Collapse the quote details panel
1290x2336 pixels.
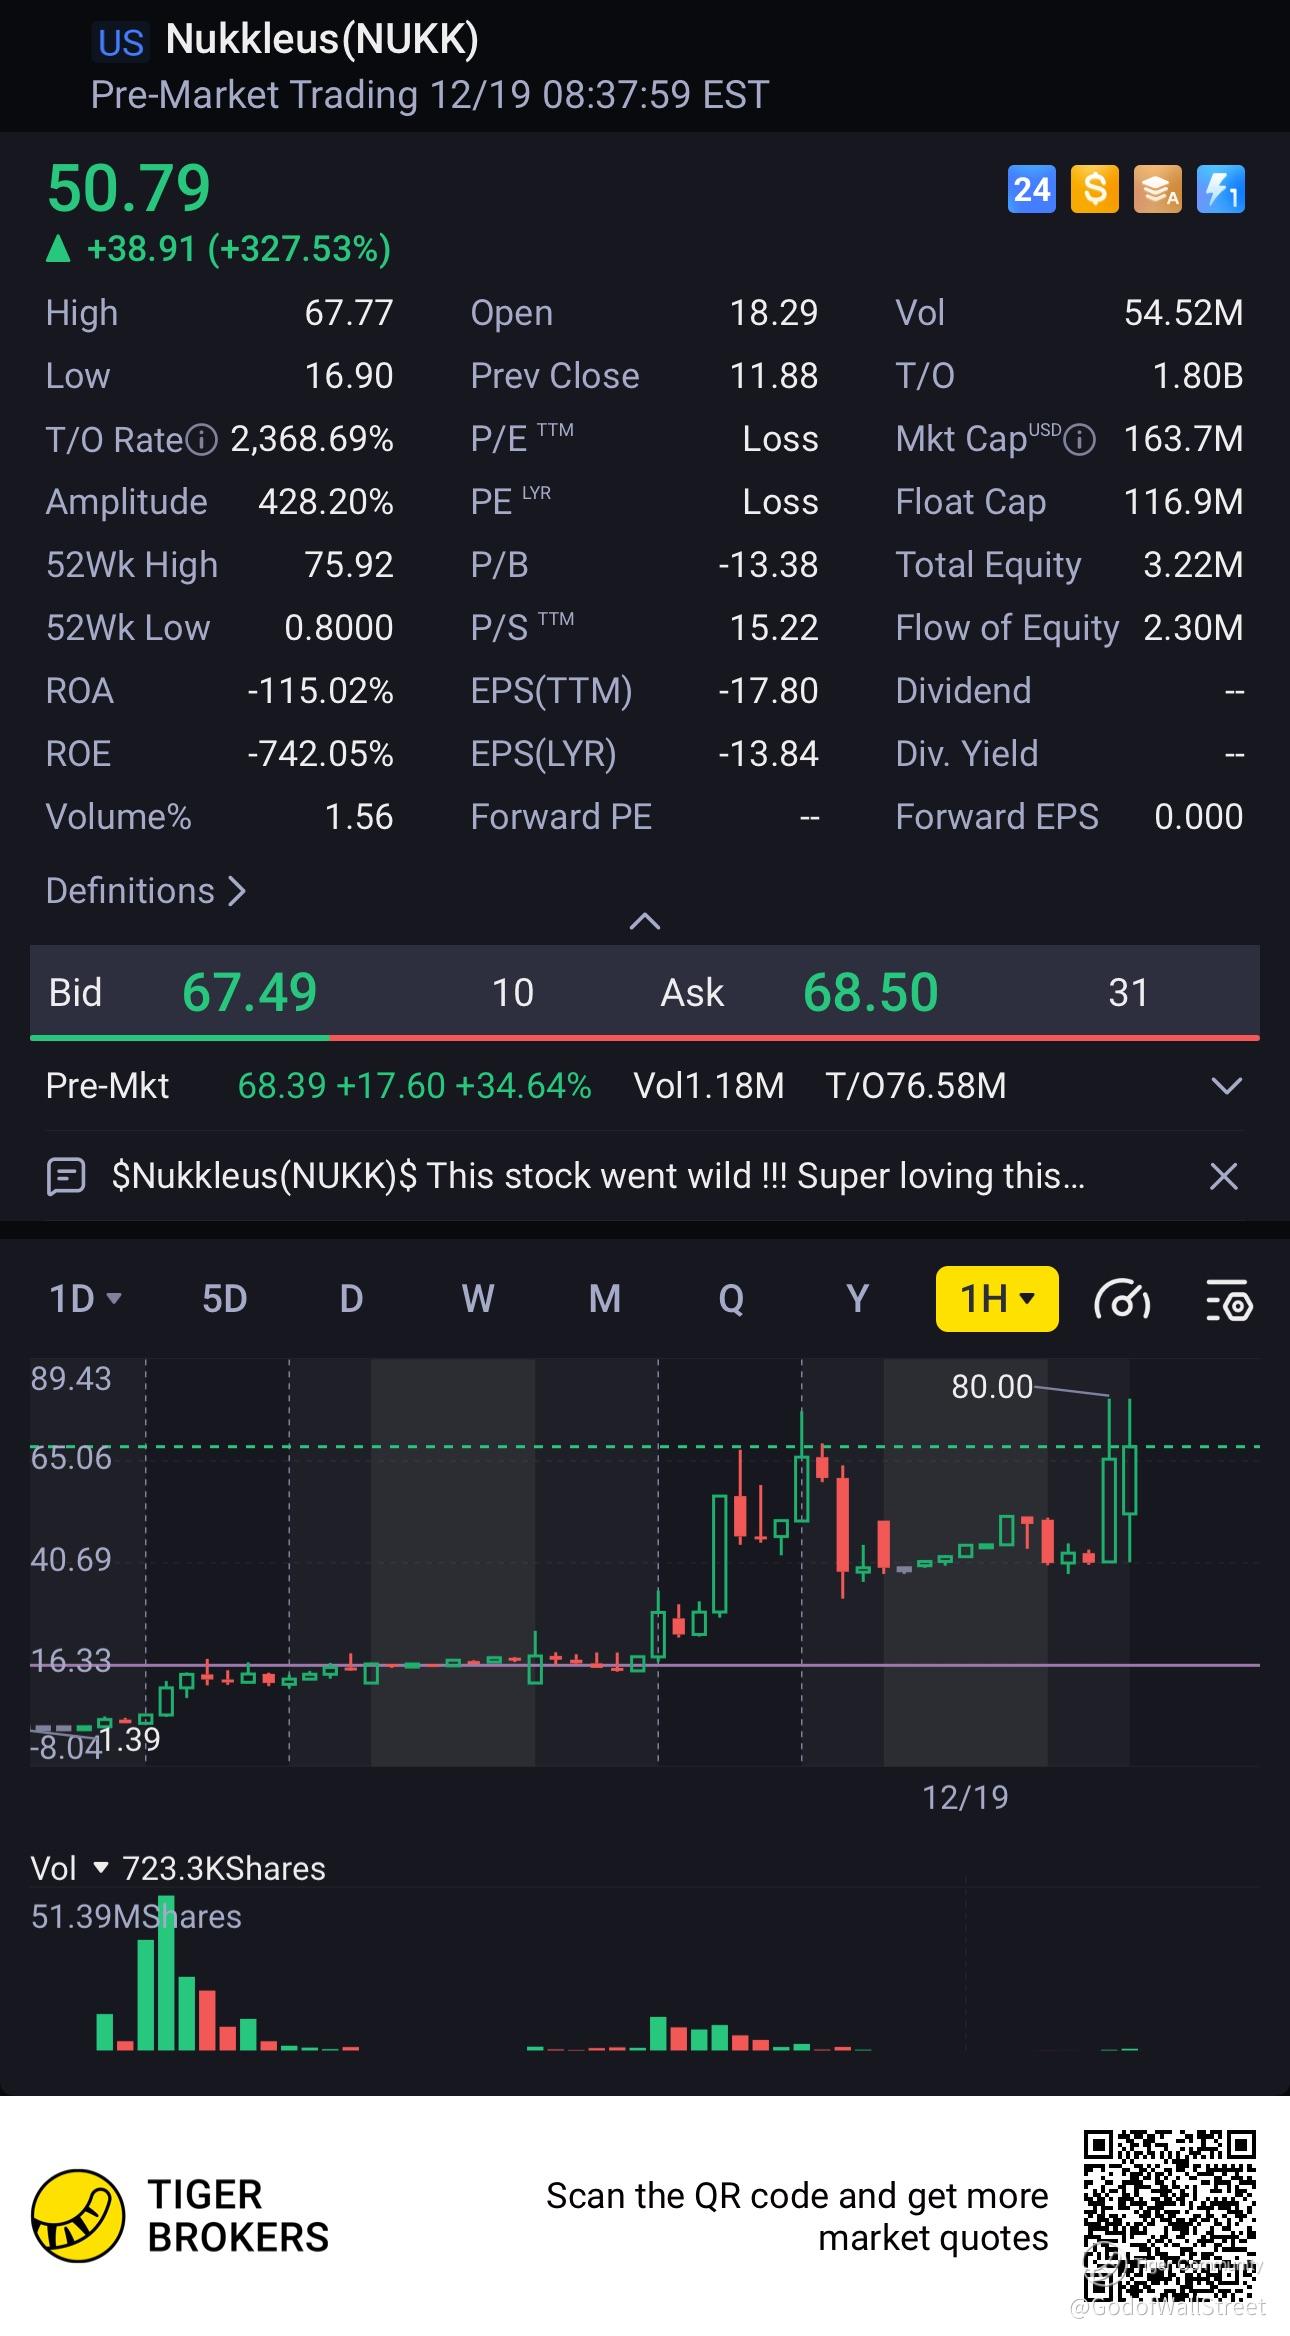pyautogui.click(x=645, y=921)
